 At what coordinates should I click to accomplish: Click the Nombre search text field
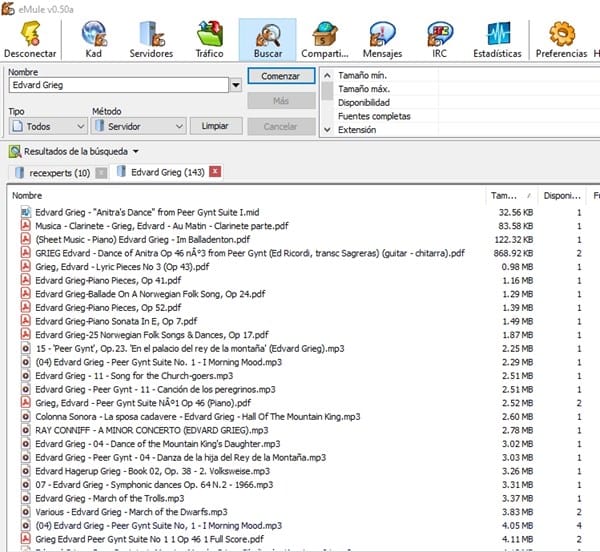[119, 85]
